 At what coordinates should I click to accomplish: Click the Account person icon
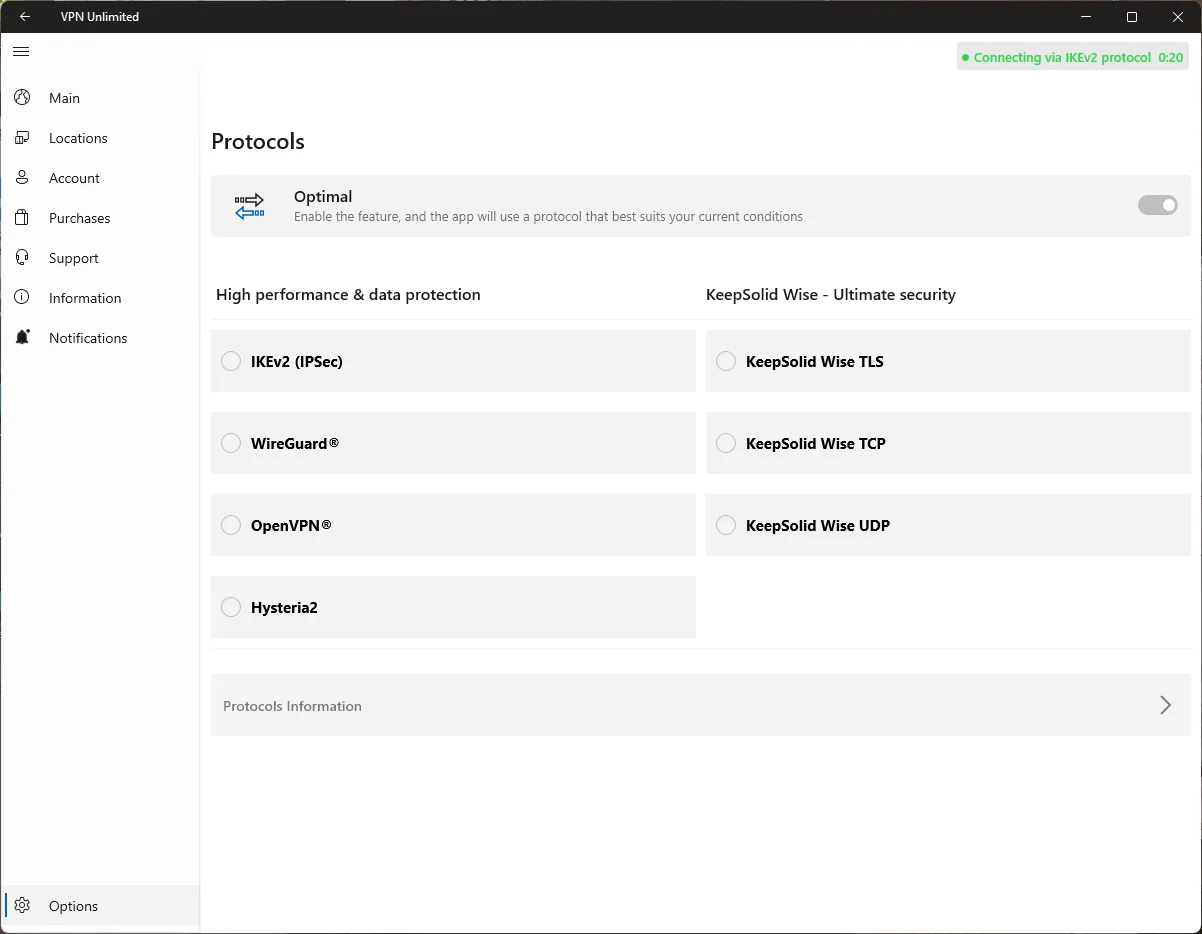point(22,177)
